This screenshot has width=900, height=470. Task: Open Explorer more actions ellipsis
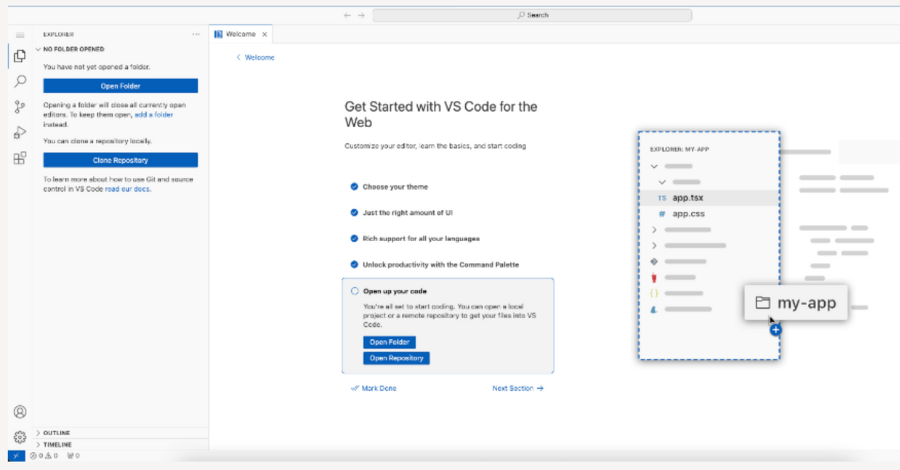pyautogui.click(x=196, y=34)
